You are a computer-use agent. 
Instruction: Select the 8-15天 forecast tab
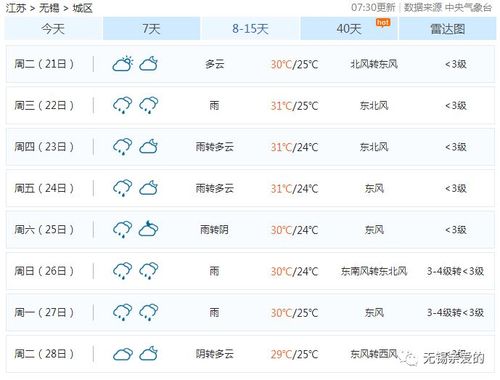[250, 29]
